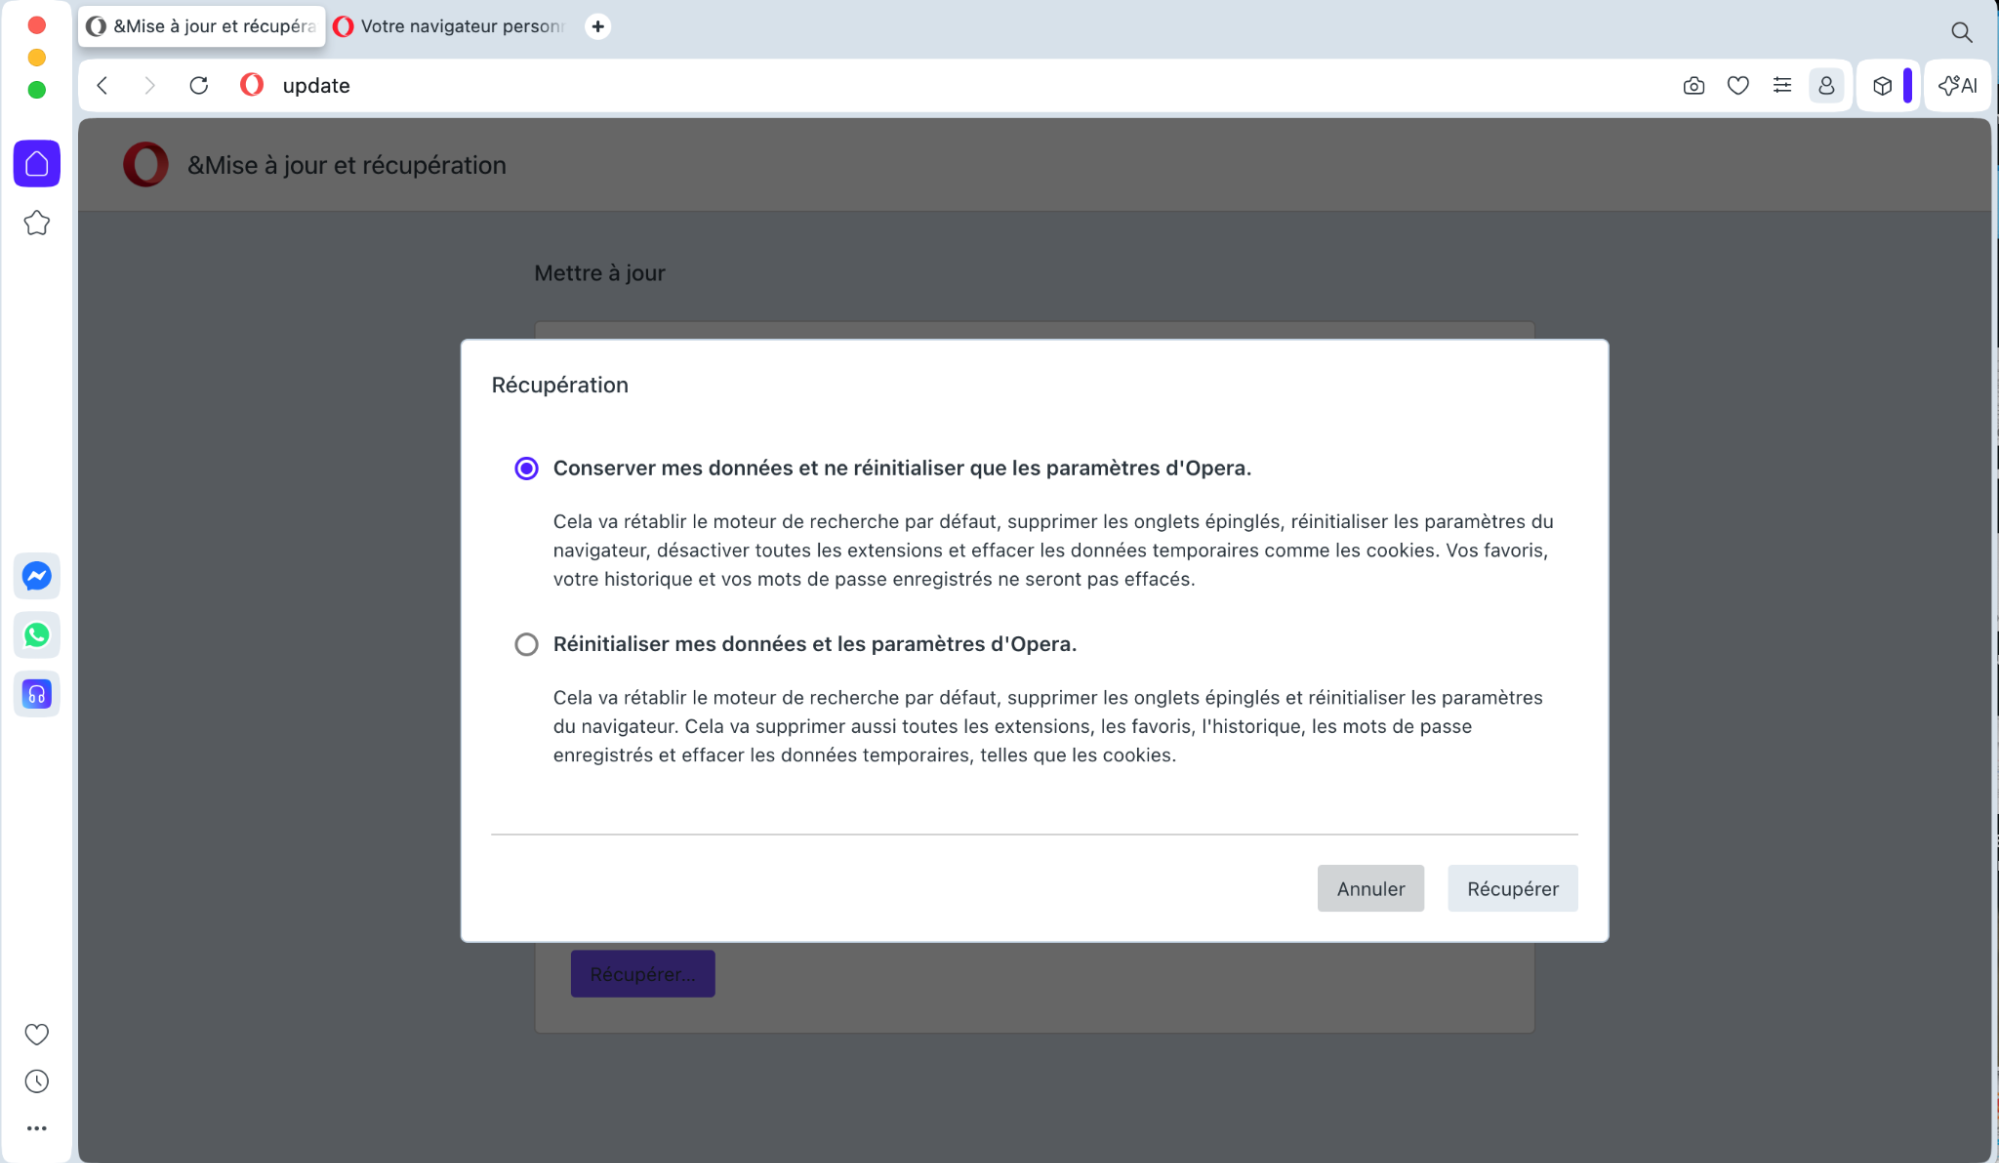This screenshot has width=1999, height=1164.
Task: Click the page heading Mise à jour et récupération
Action: (347, 165)
